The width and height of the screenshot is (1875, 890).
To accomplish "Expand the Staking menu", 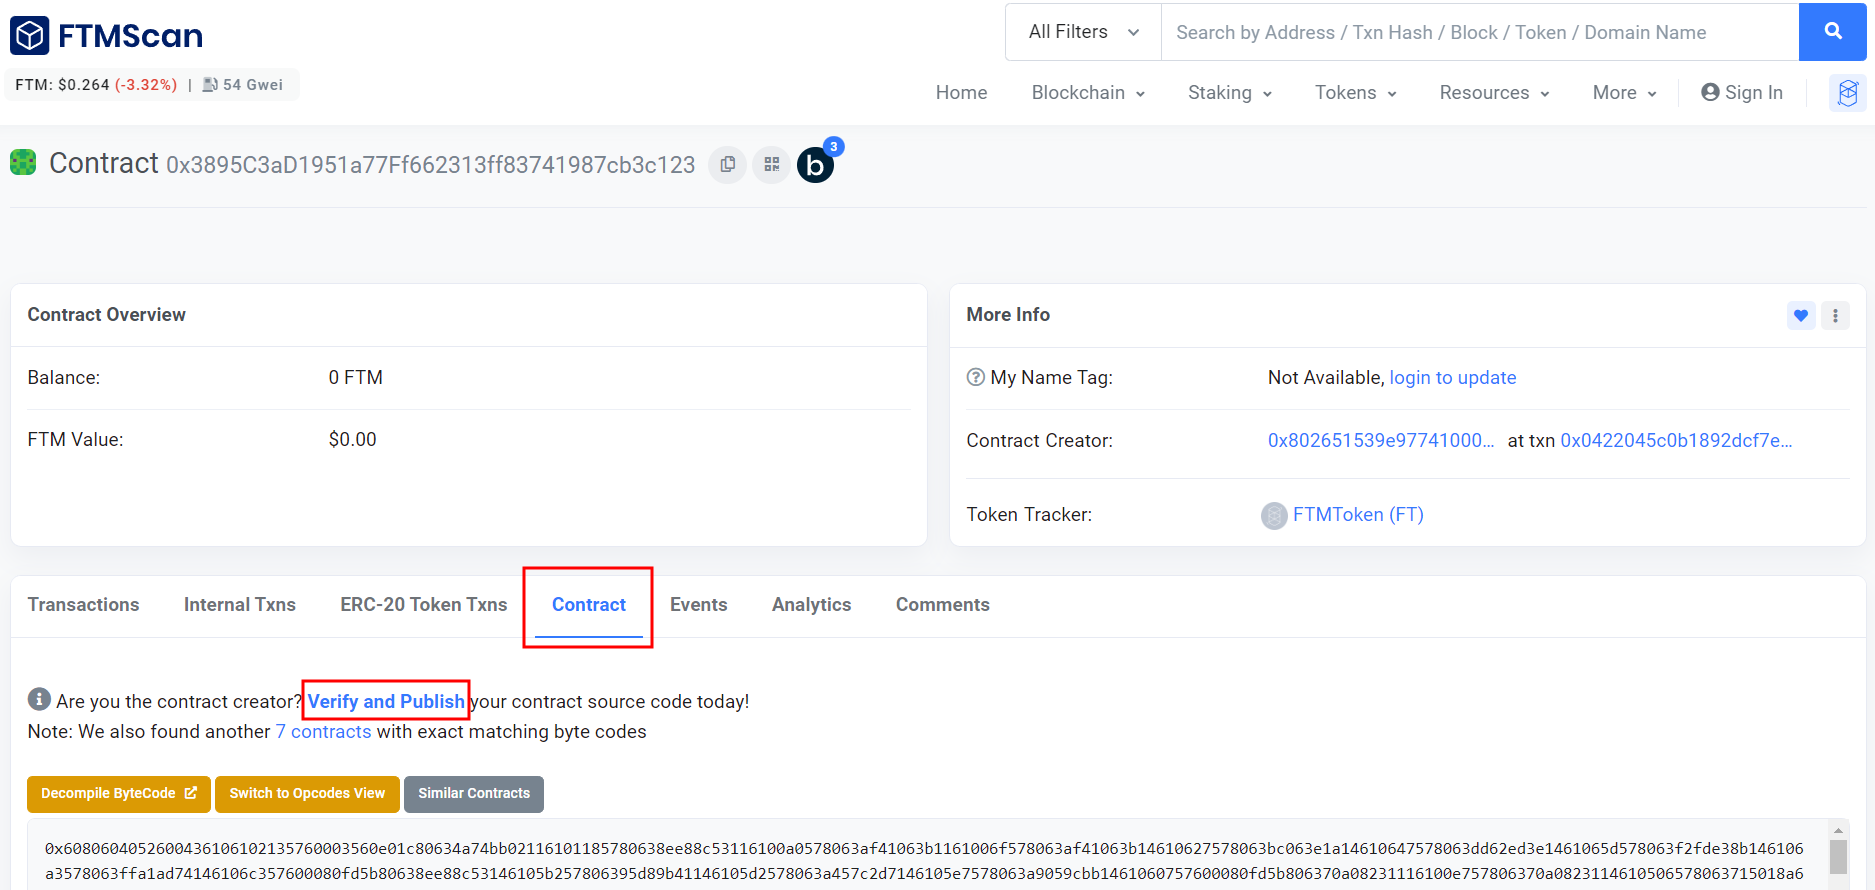I will [x=1230, y=93].
